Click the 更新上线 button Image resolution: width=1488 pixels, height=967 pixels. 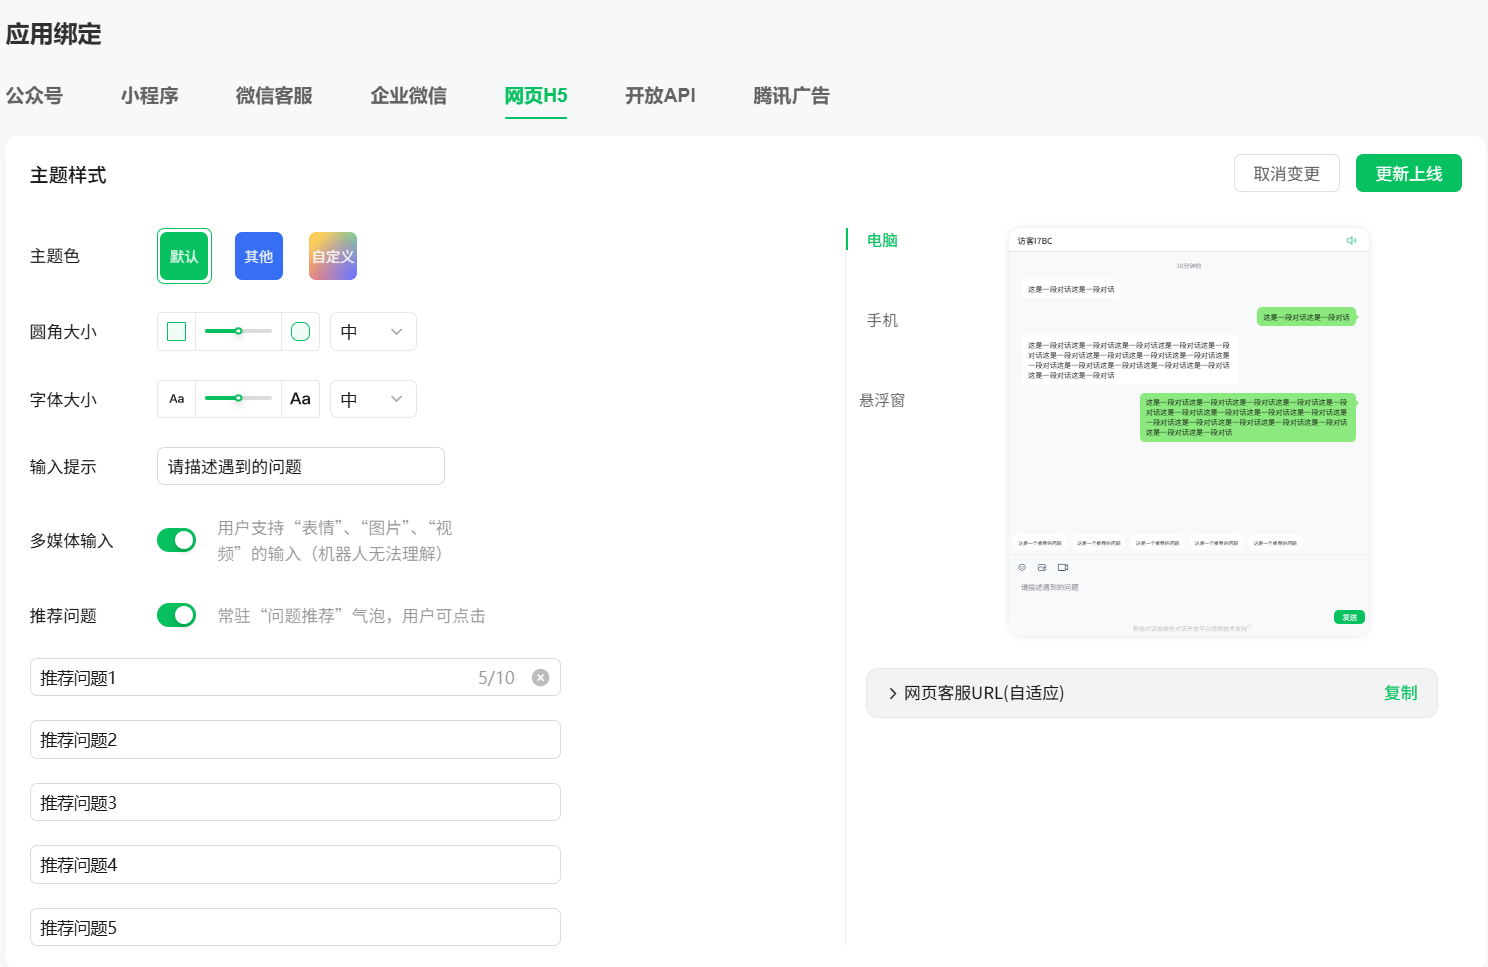(1409, 173)
